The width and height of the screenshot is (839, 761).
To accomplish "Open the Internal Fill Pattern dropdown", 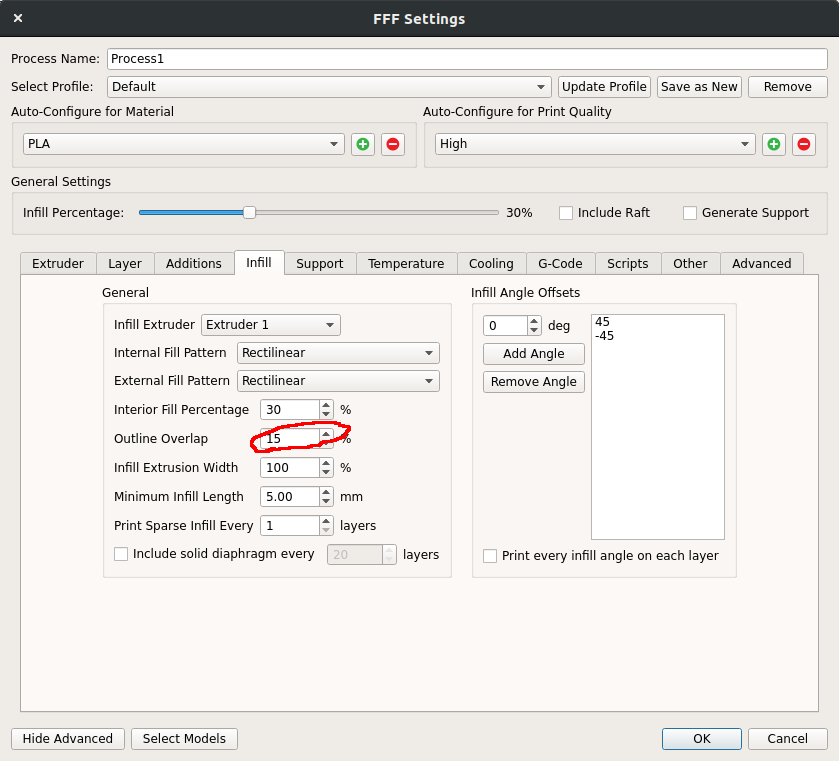I will pyautogui.click(x=338, y=353).
